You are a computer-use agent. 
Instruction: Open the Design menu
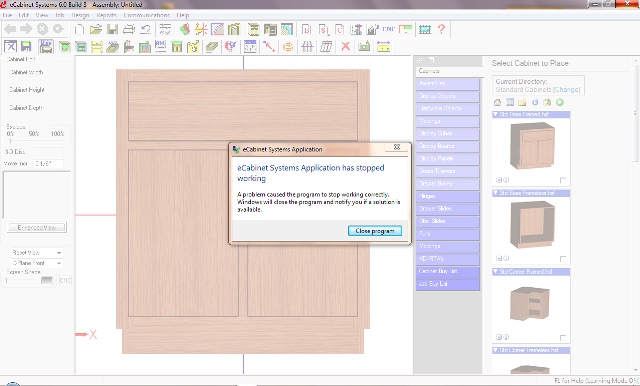tap(80, 15)
